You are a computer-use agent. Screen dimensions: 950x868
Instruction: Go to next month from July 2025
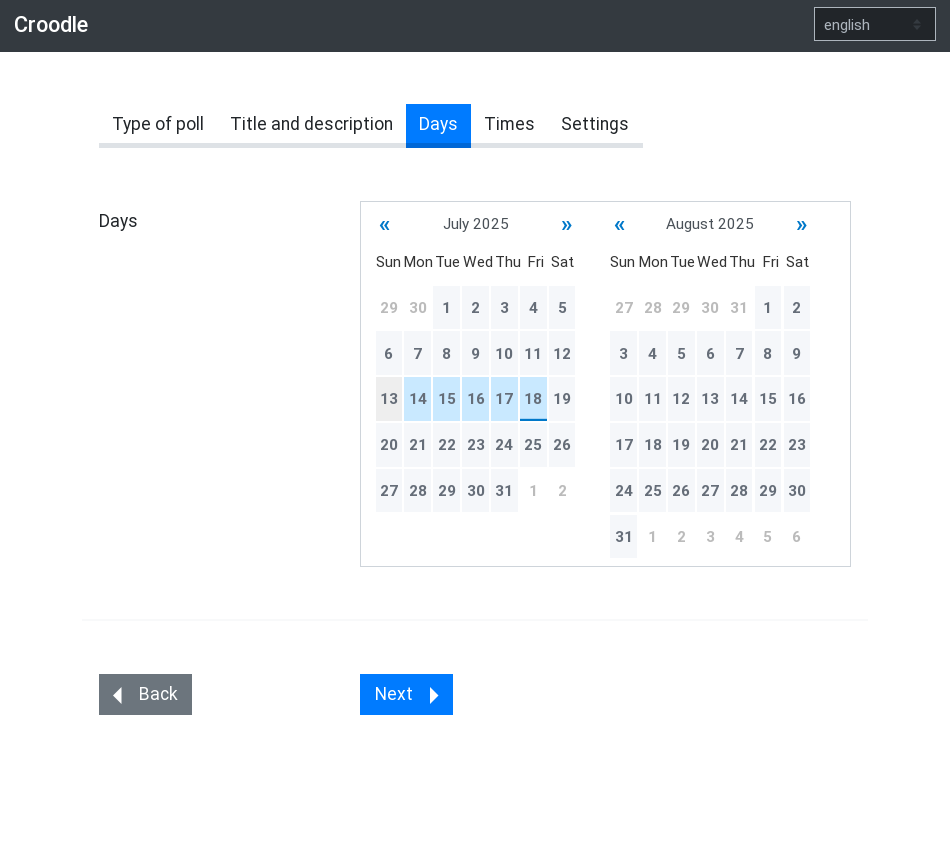(x=566, y=225)
